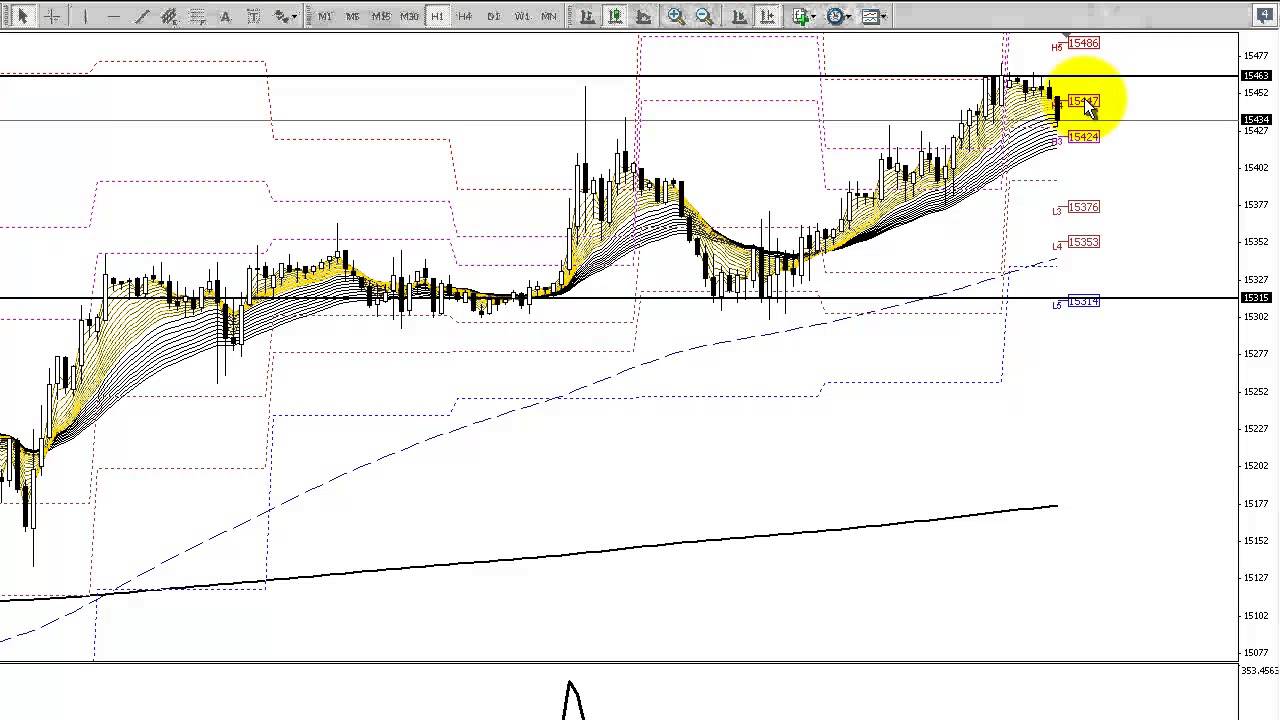Click the 15376 pivot level label

pyautogui.click(x=1083, y=207)
